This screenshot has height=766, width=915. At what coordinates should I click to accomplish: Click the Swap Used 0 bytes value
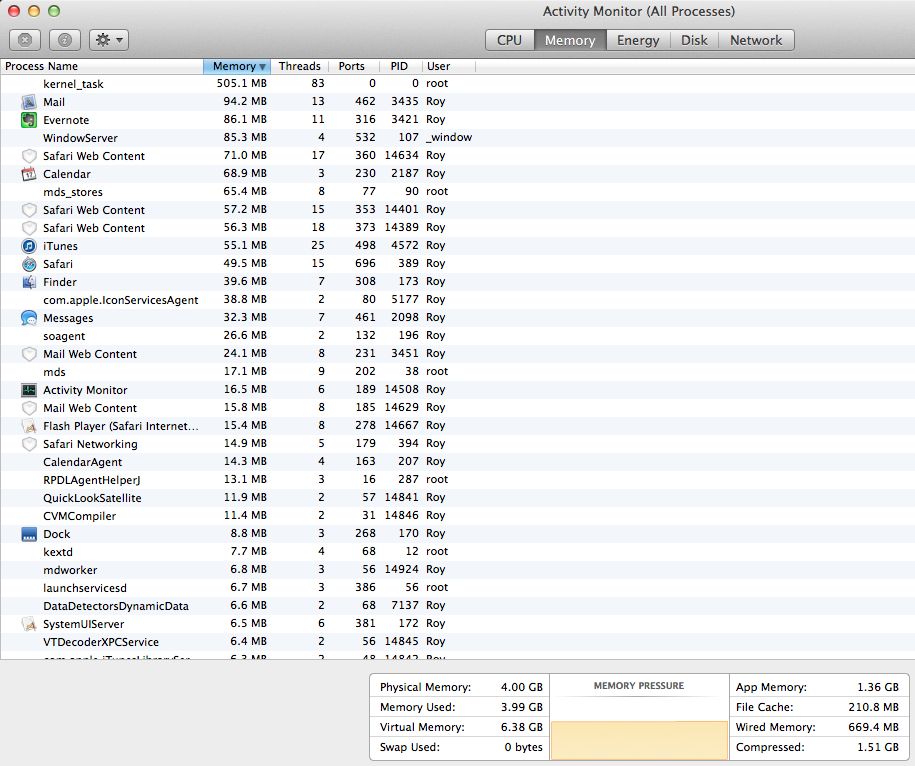pyautogui.click(x=523, y=747)
